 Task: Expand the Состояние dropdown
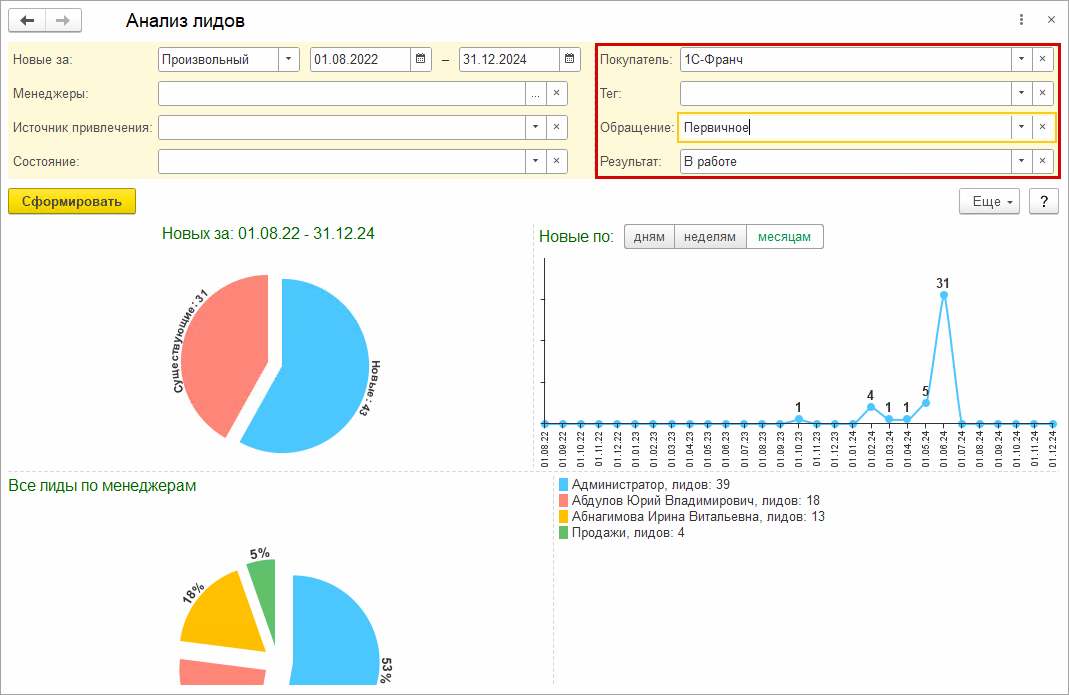(535, 162)
